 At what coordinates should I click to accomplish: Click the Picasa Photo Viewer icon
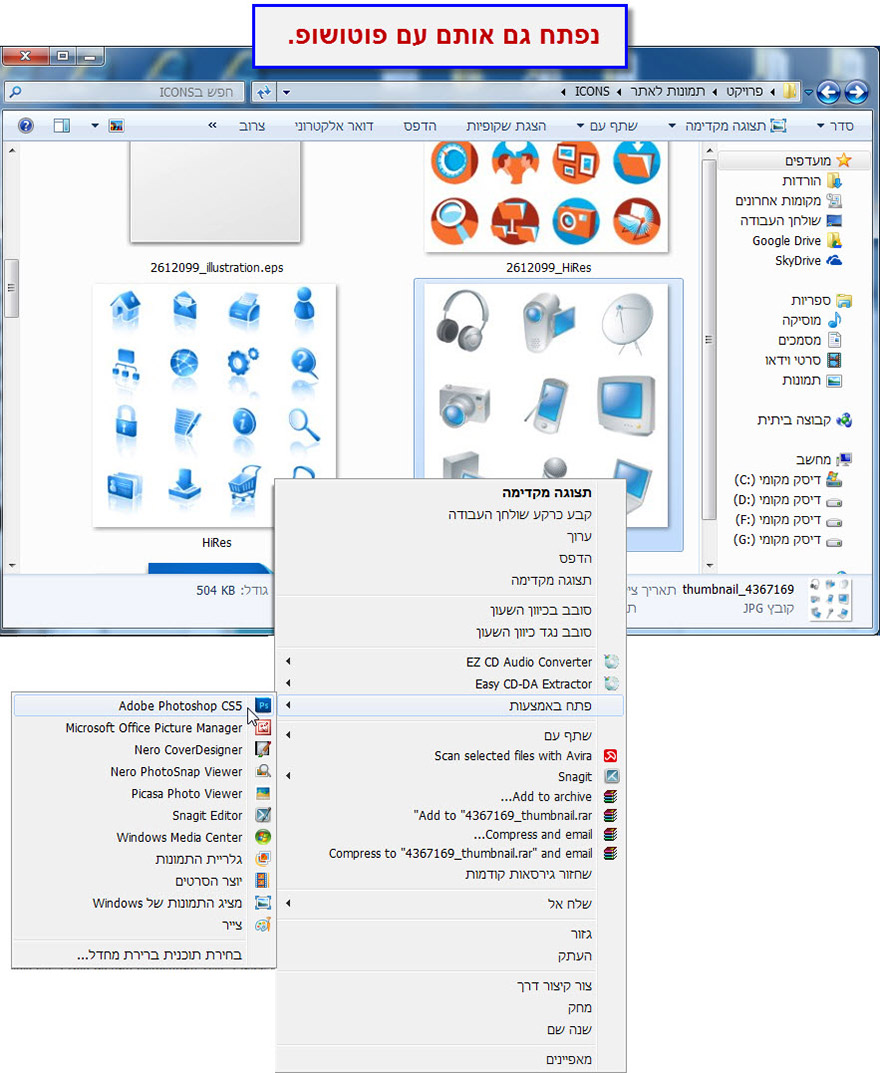click(263, 793)
